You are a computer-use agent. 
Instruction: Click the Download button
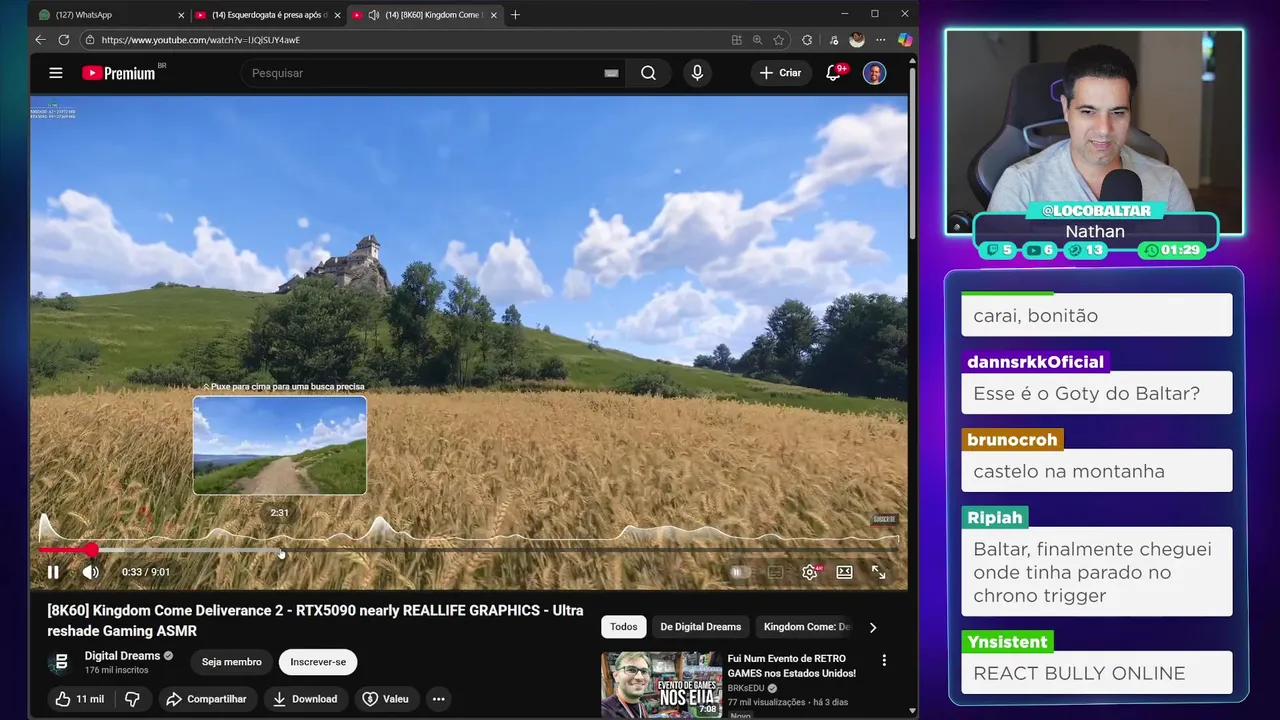point(305,699)
